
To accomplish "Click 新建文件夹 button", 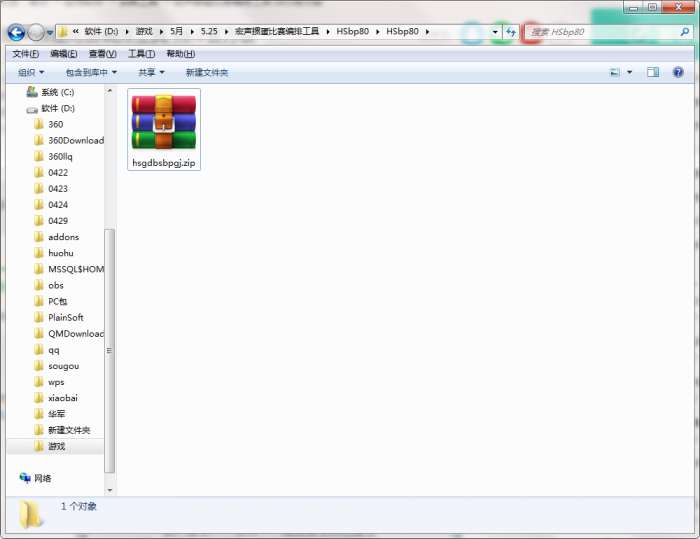I will coord(207,72).
